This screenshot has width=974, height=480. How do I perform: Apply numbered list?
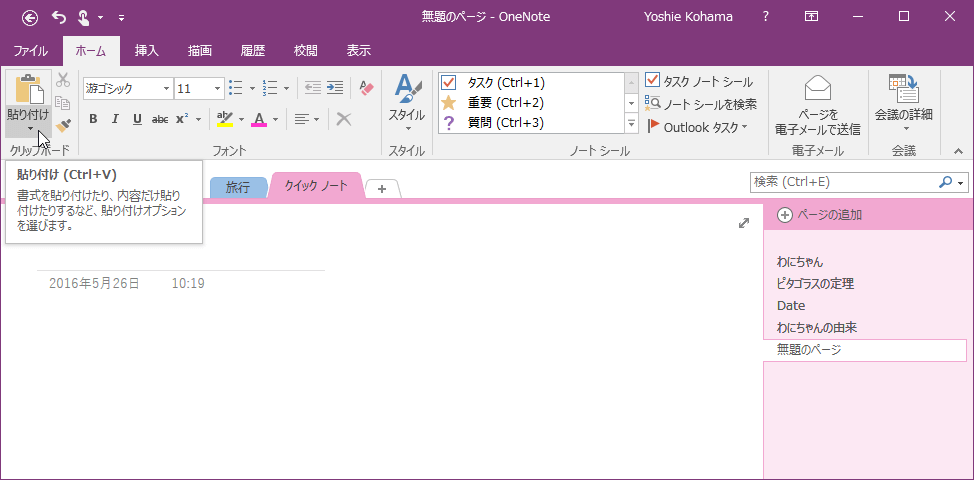tap(270, 88)
